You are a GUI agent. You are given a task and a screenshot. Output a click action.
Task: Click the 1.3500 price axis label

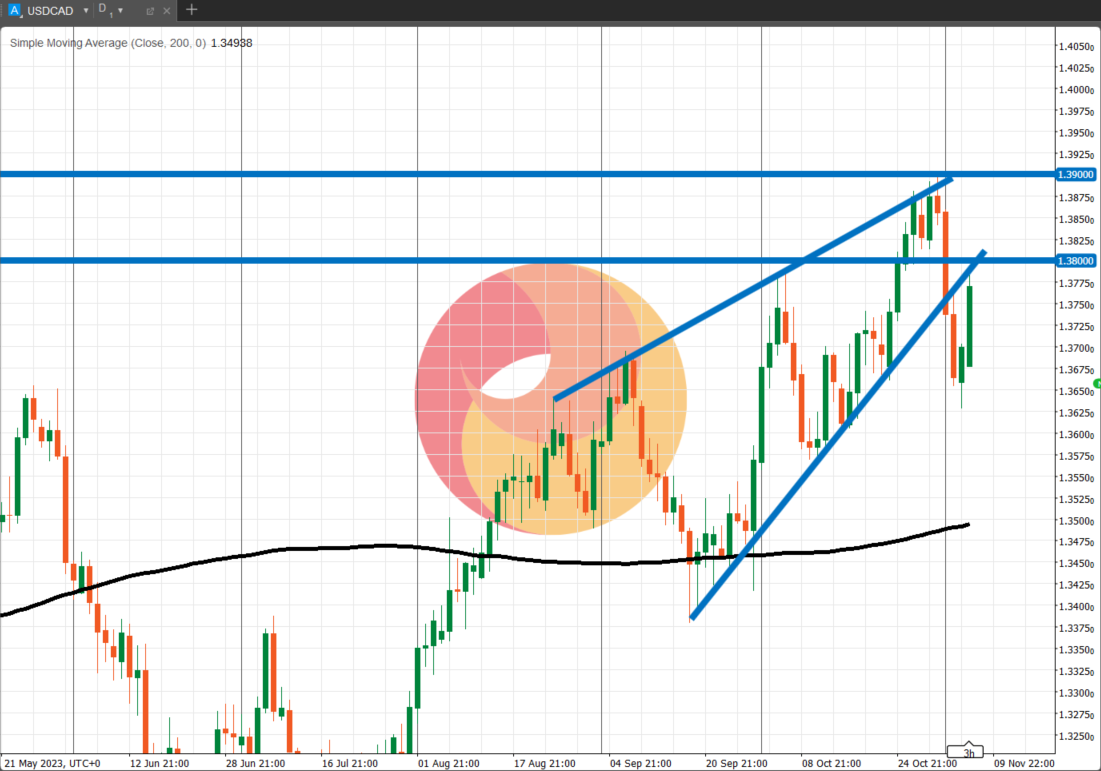[1076, 521]
